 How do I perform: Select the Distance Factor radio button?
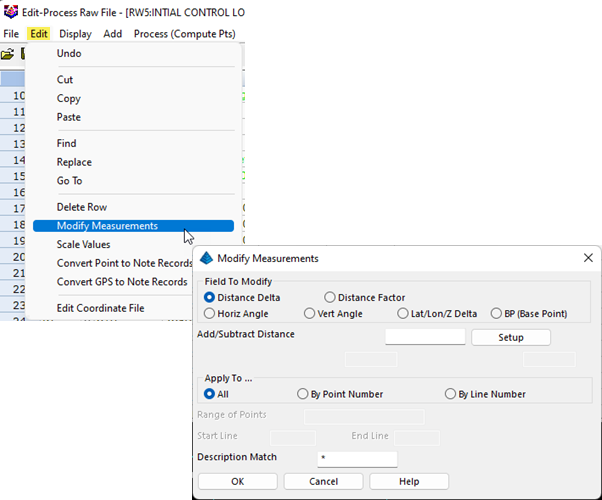330,297
